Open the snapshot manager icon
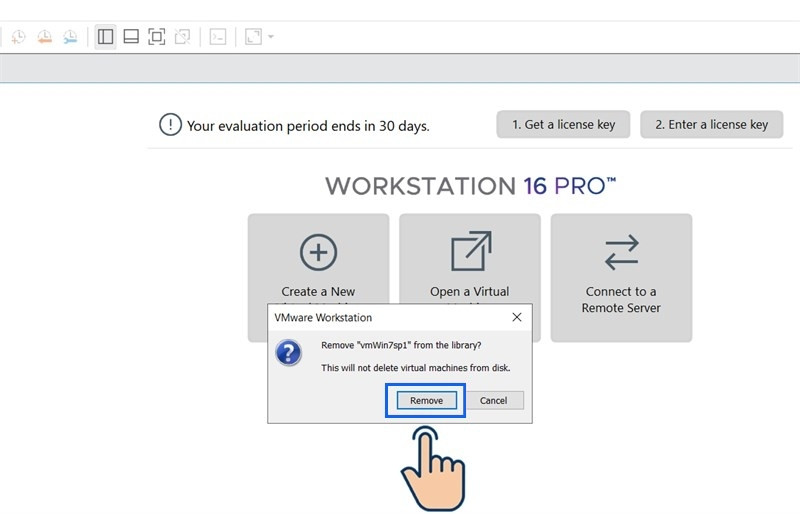 [x=70, y=37]
